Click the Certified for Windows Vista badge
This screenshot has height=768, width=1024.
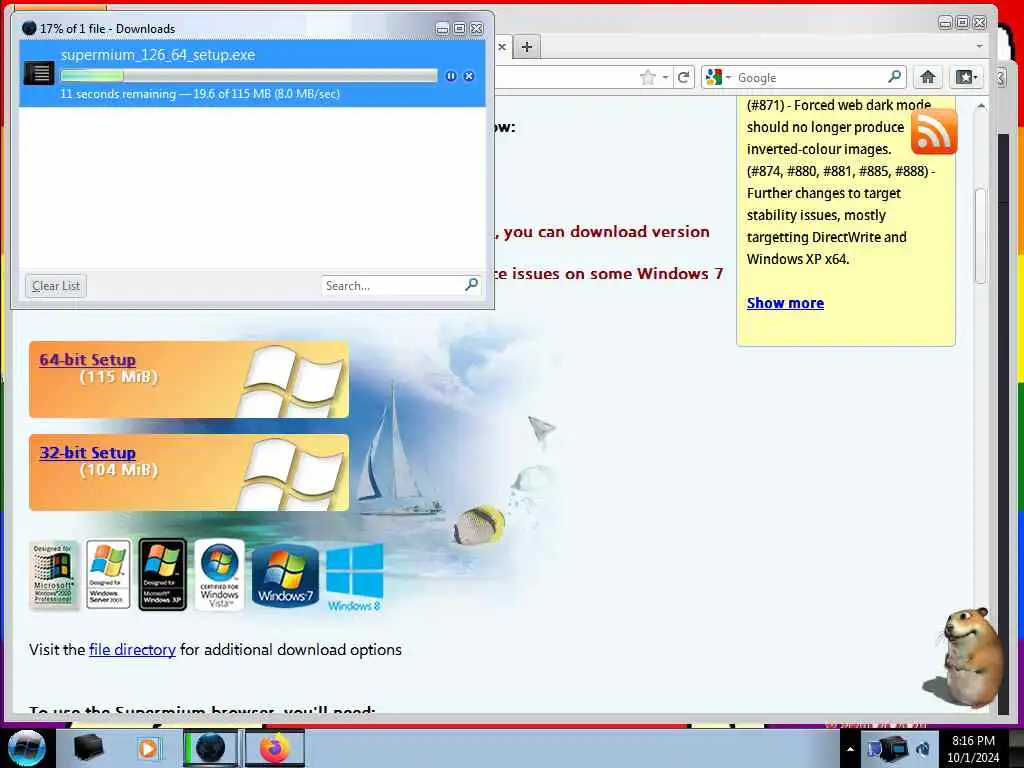(219, 575)
